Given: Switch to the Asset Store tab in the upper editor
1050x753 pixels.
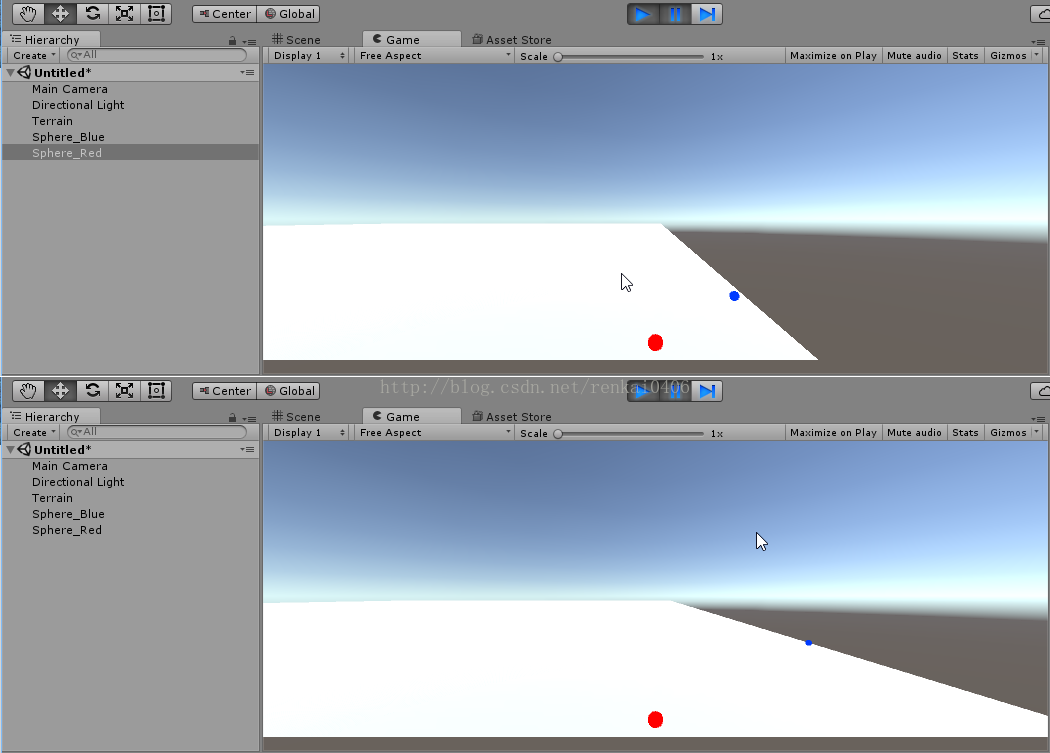Looking at the screenshot, I should [x=512, y=40].
